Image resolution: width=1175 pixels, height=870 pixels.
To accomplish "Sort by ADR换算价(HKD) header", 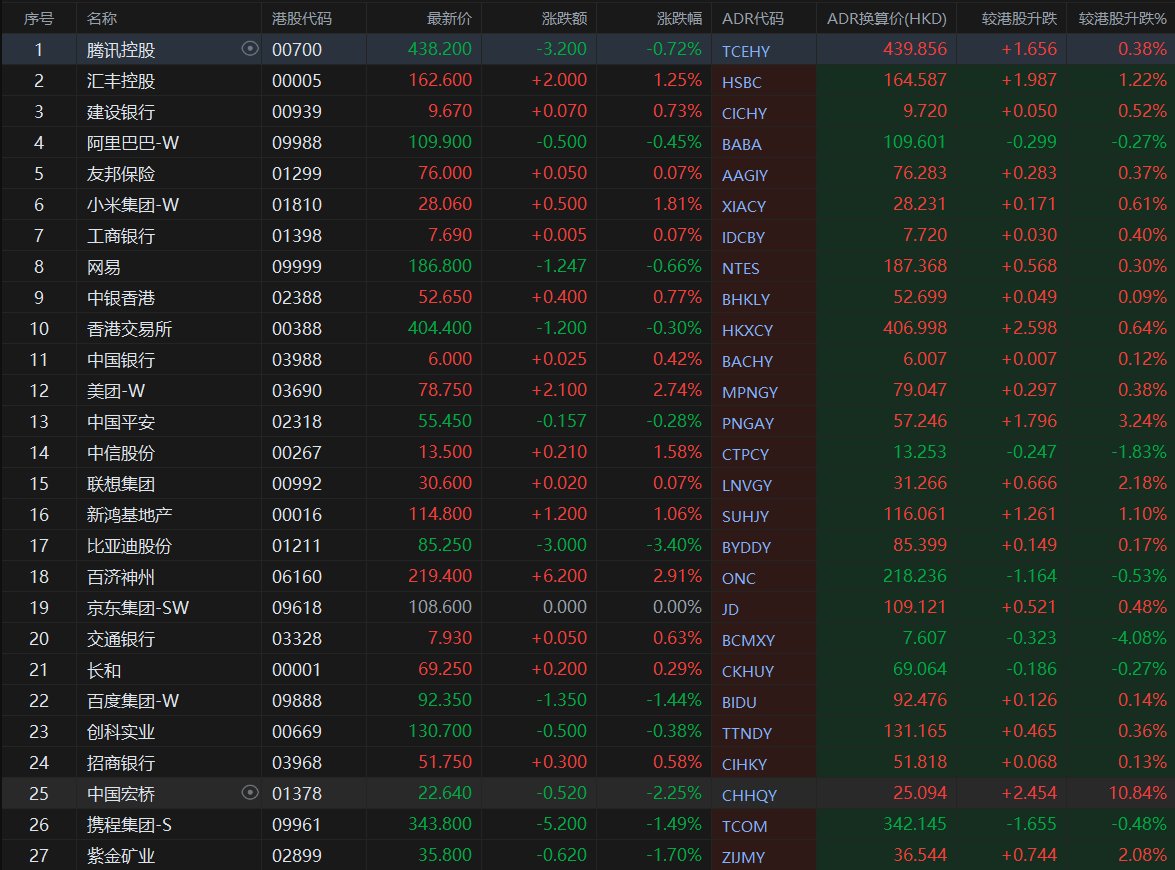I will 886,18.
